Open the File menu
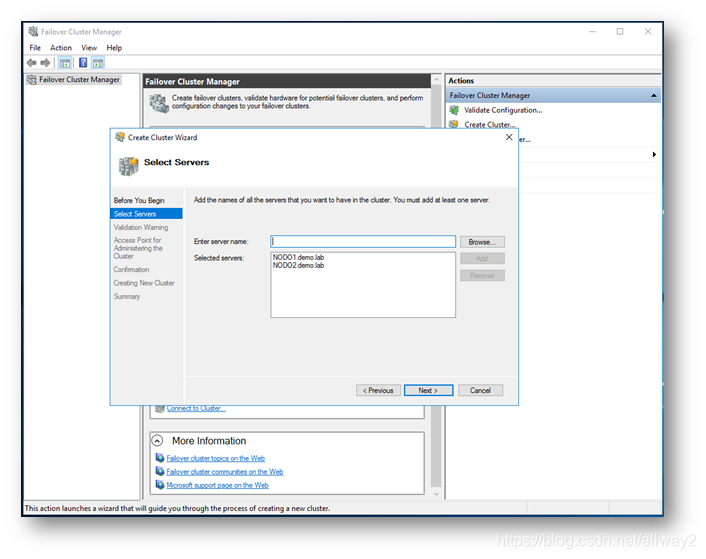The image size is (706, 559). click(35, 48)
